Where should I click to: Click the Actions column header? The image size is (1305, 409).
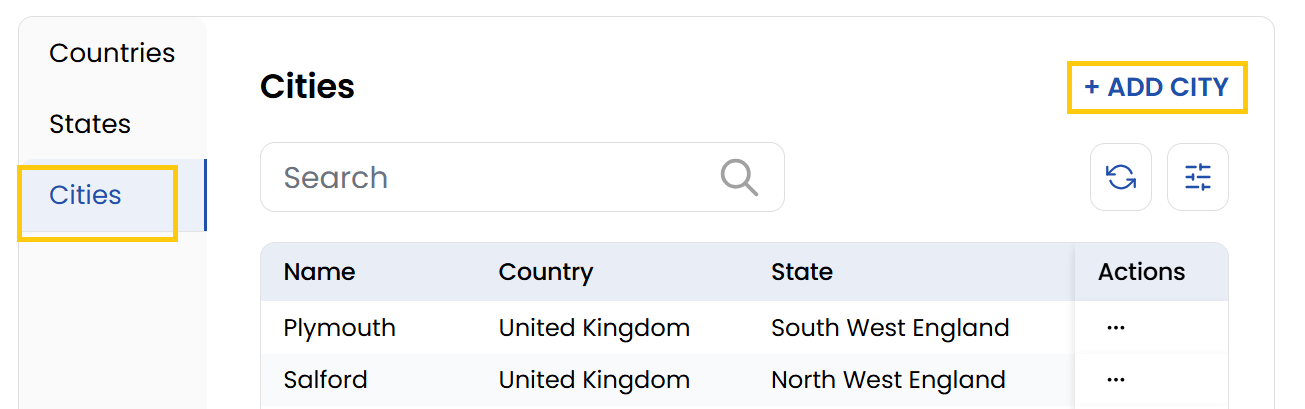pos(1141,272)
